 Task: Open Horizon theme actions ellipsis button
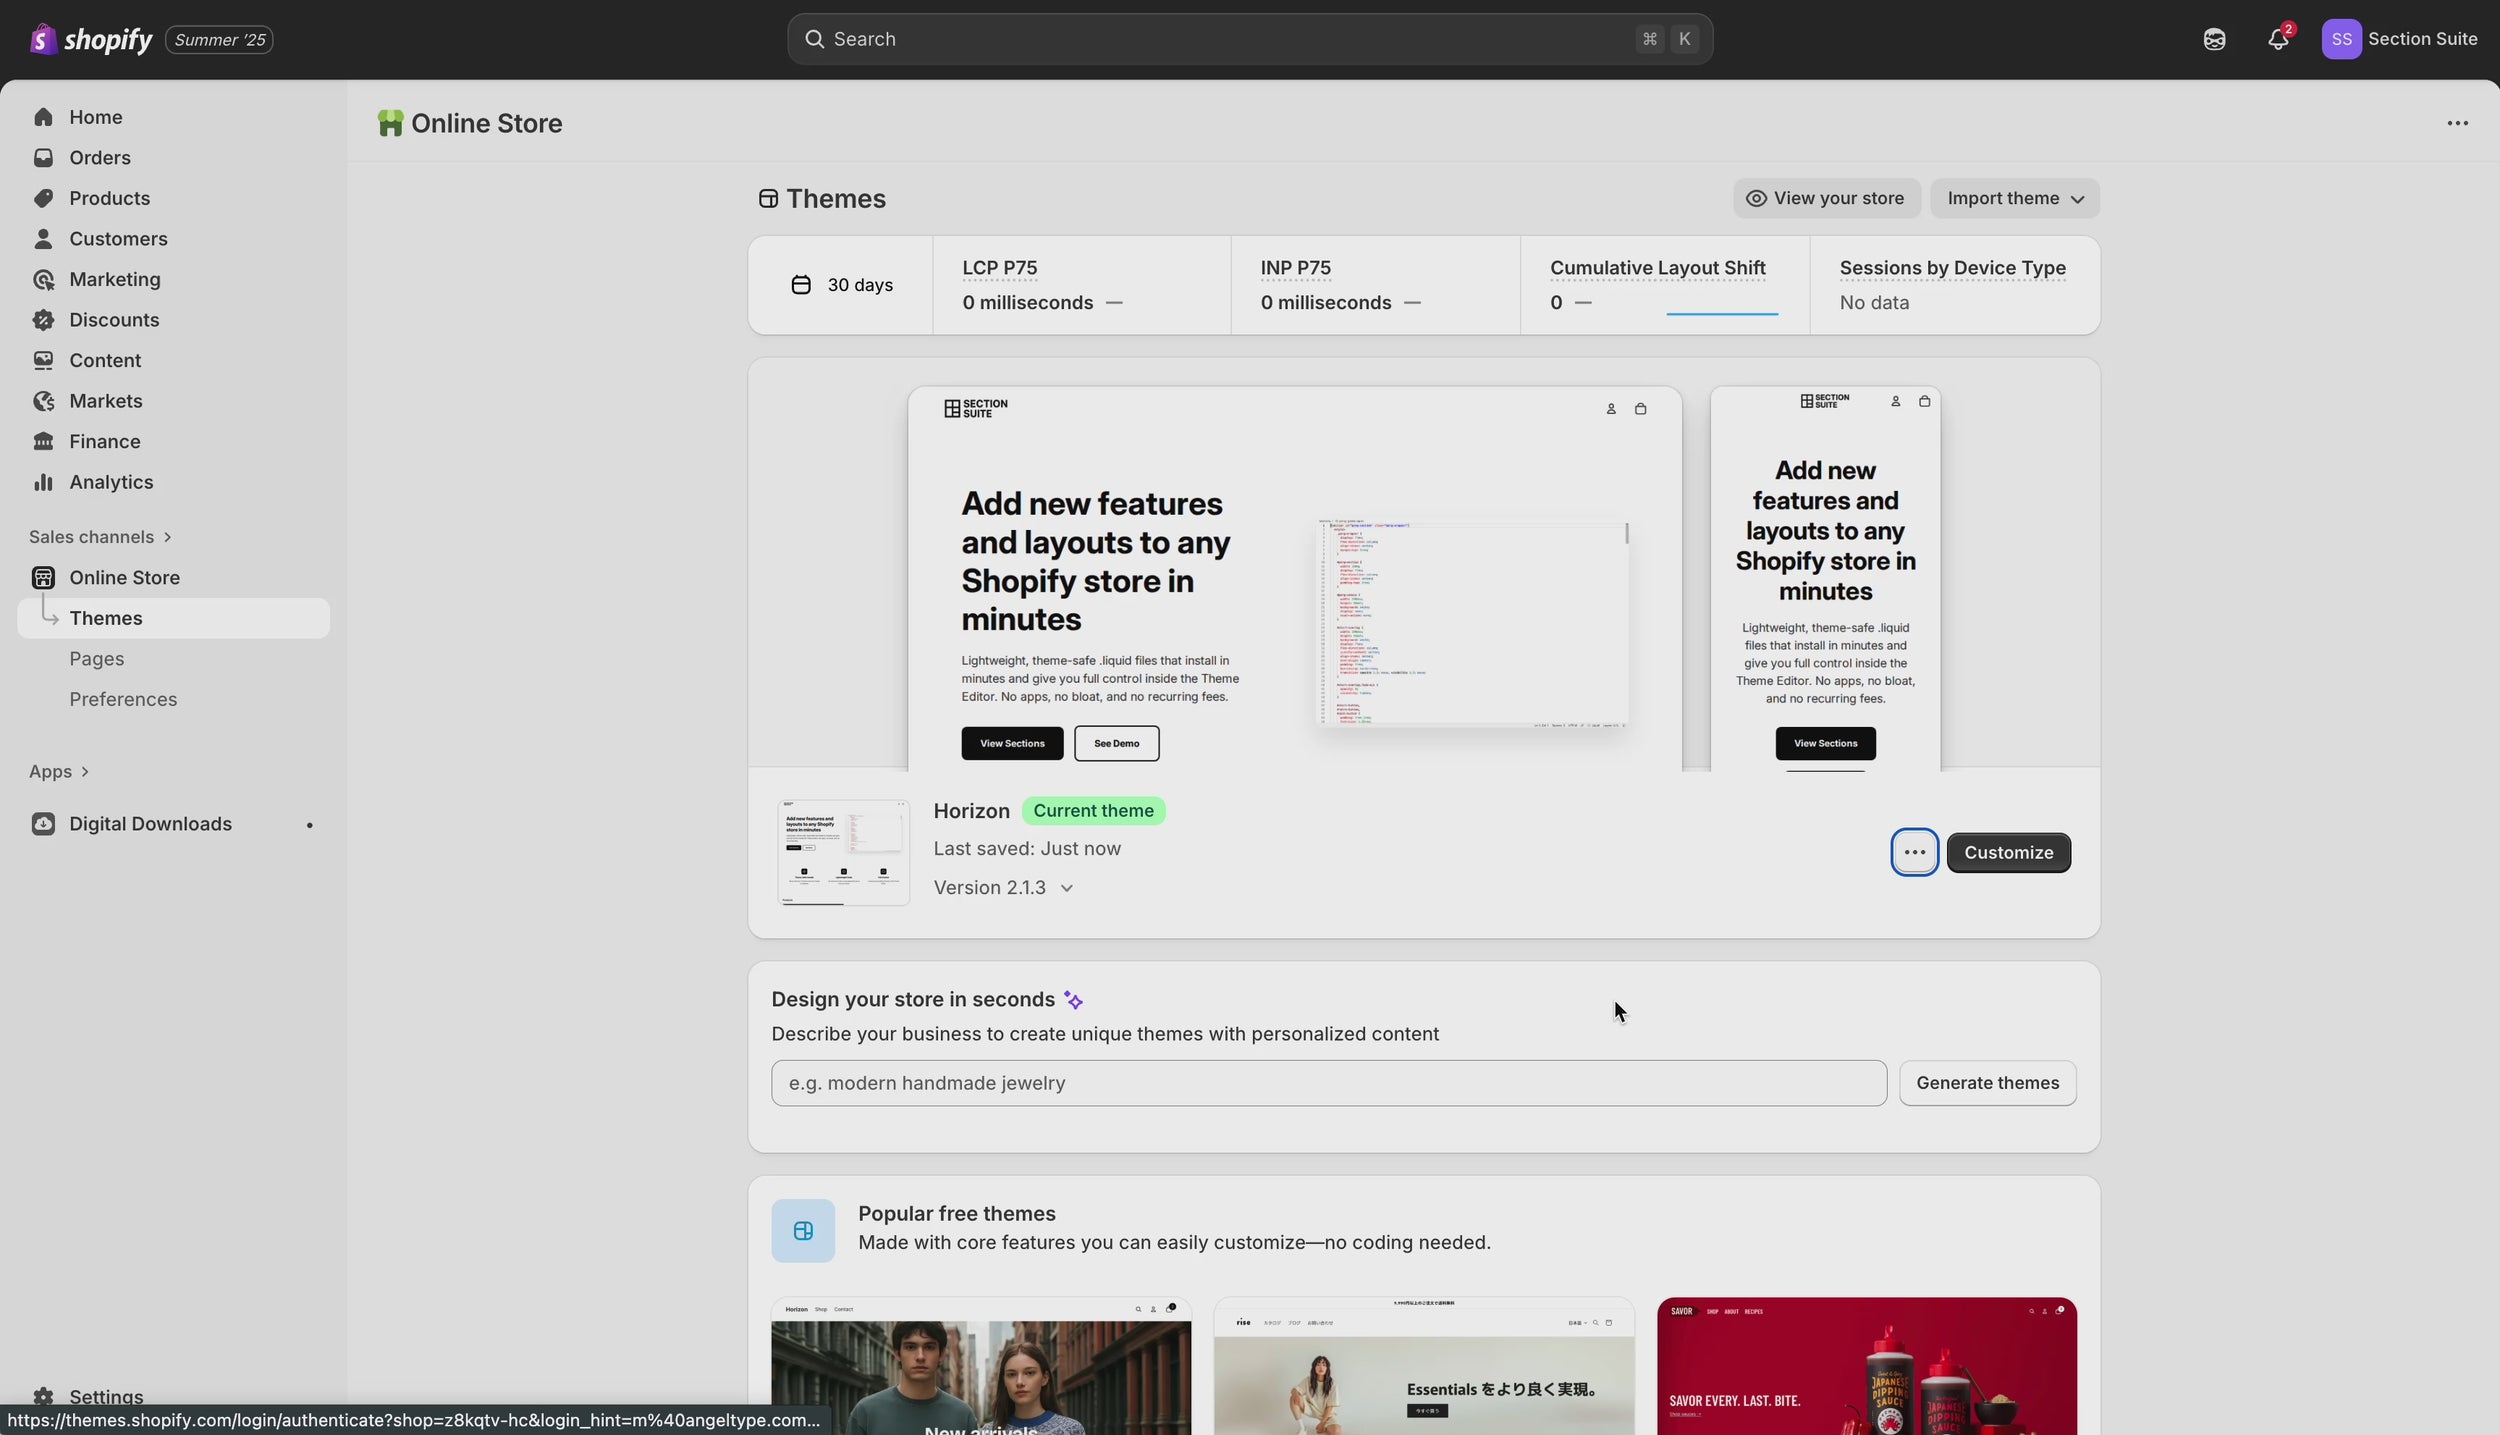(1914, 852)
